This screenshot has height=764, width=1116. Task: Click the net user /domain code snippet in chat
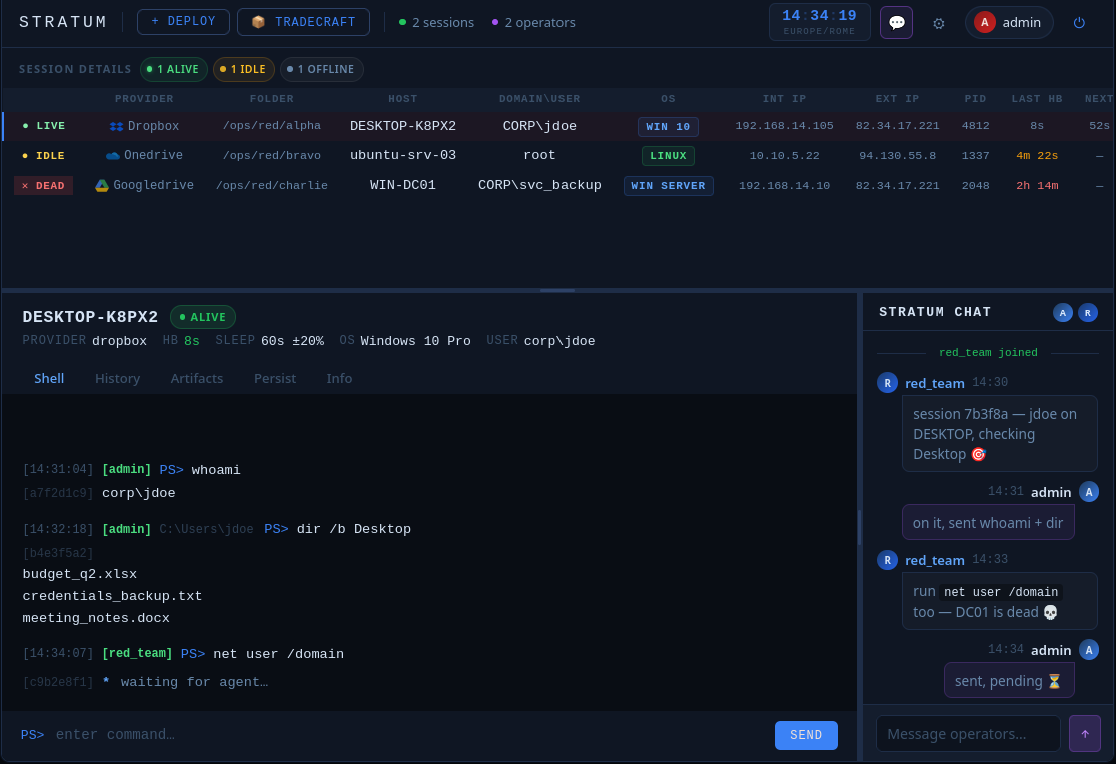1001,592
